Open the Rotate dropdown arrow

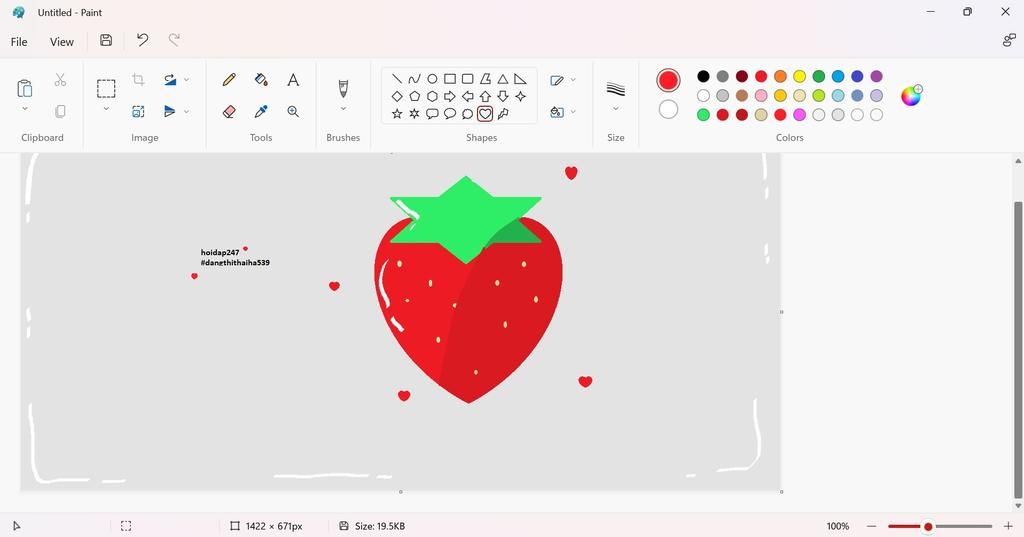[x=187, y=80]
